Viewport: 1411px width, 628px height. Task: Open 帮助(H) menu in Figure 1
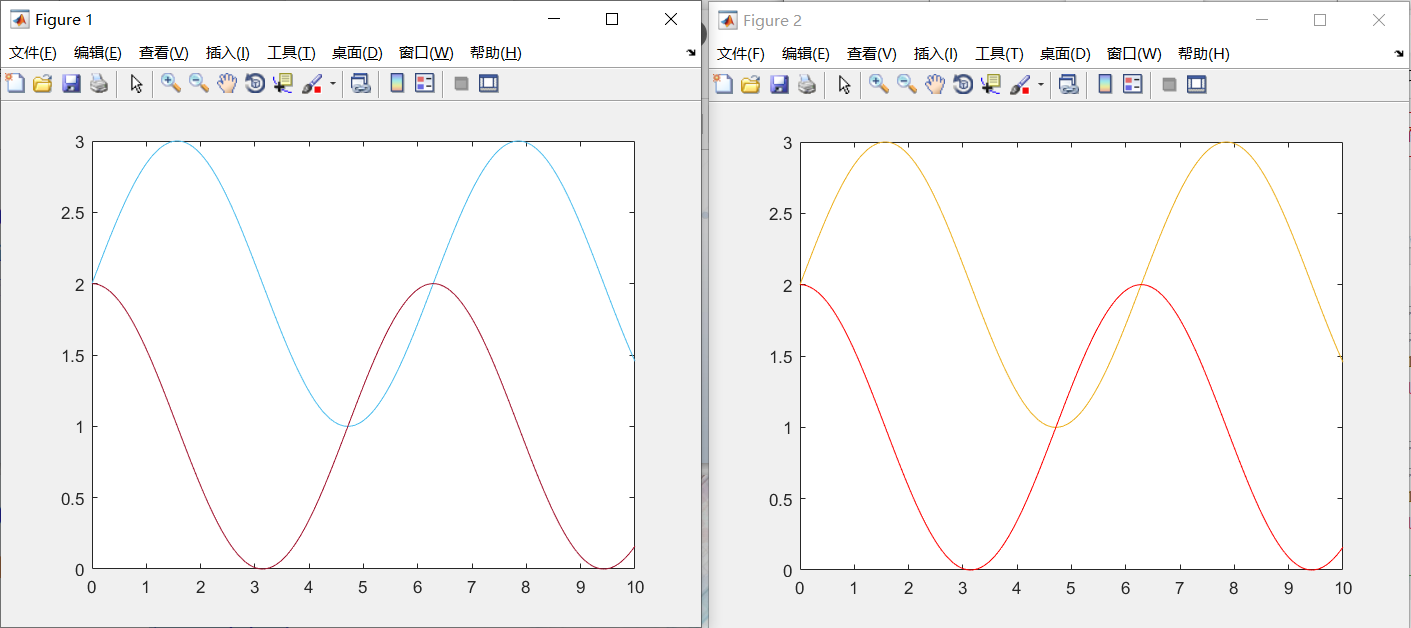click(x=496, y=53)
